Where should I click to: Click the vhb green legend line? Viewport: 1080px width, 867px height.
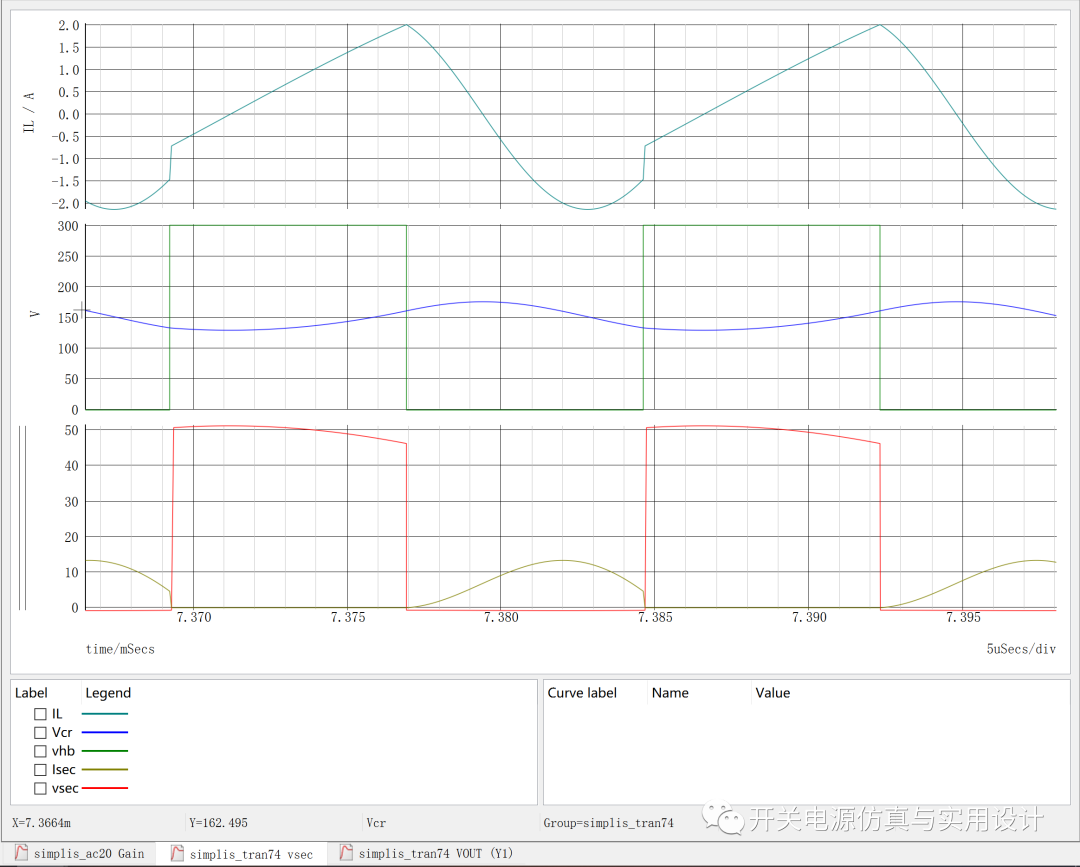coord(105,751)
